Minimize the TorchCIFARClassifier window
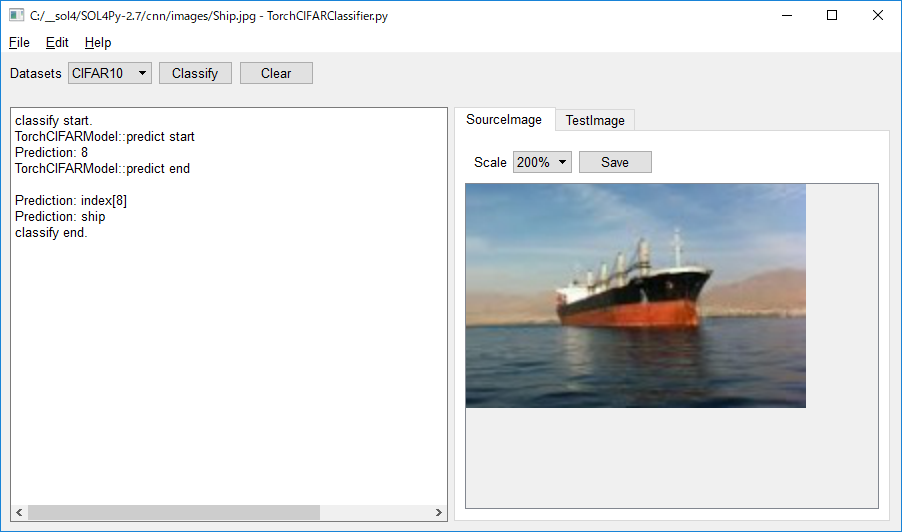Viewport: 902px width, 532px height. tap(787, 16)
